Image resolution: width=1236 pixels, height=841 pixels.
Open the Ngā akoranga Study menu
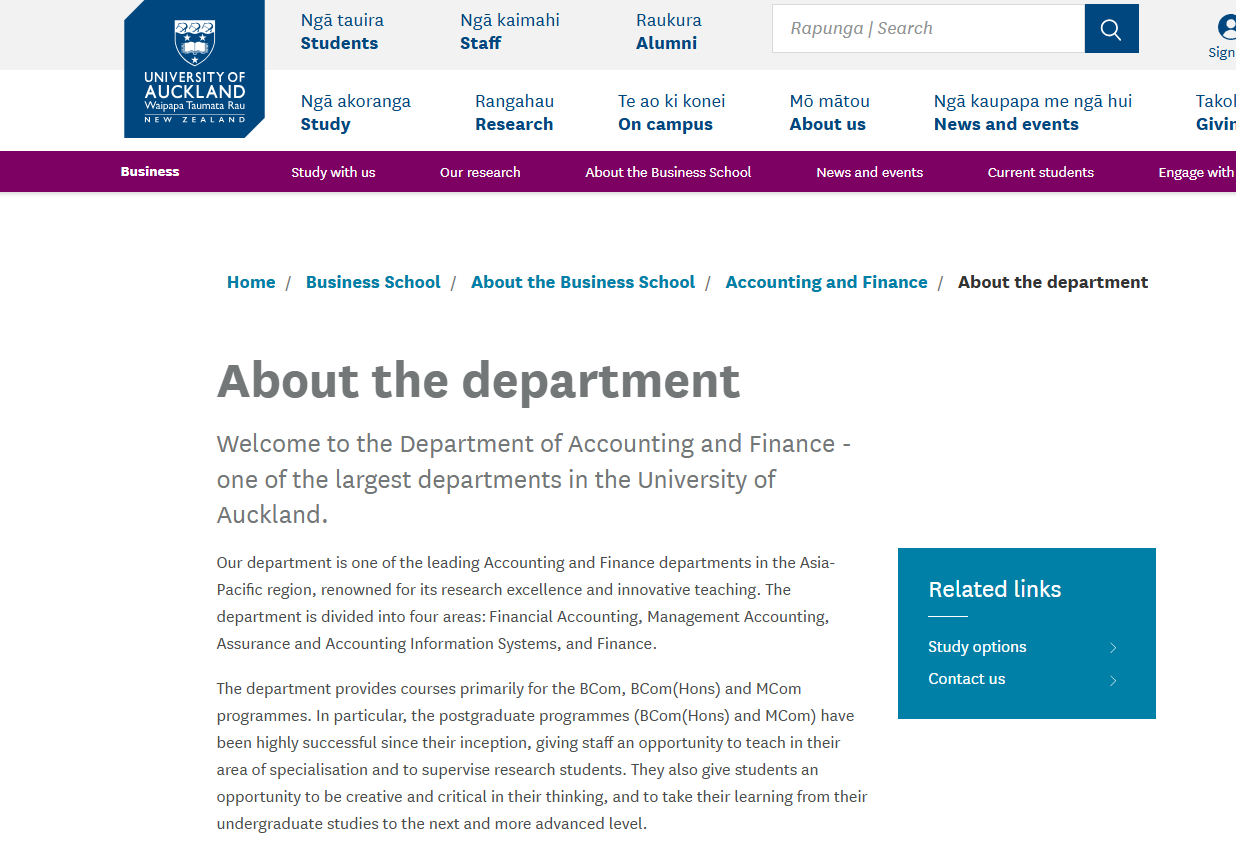[x=355, y=112]
